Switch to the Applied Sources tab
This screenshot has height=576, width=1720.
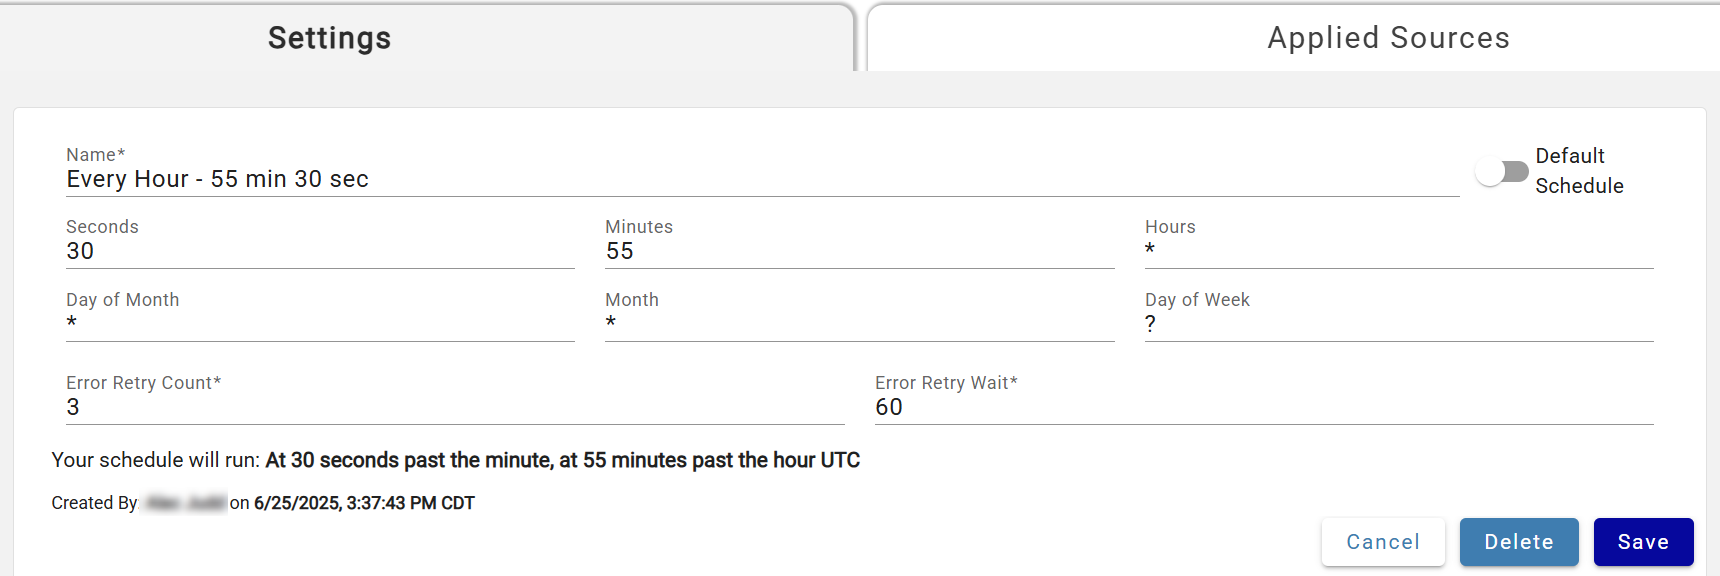coord(1388,37)
